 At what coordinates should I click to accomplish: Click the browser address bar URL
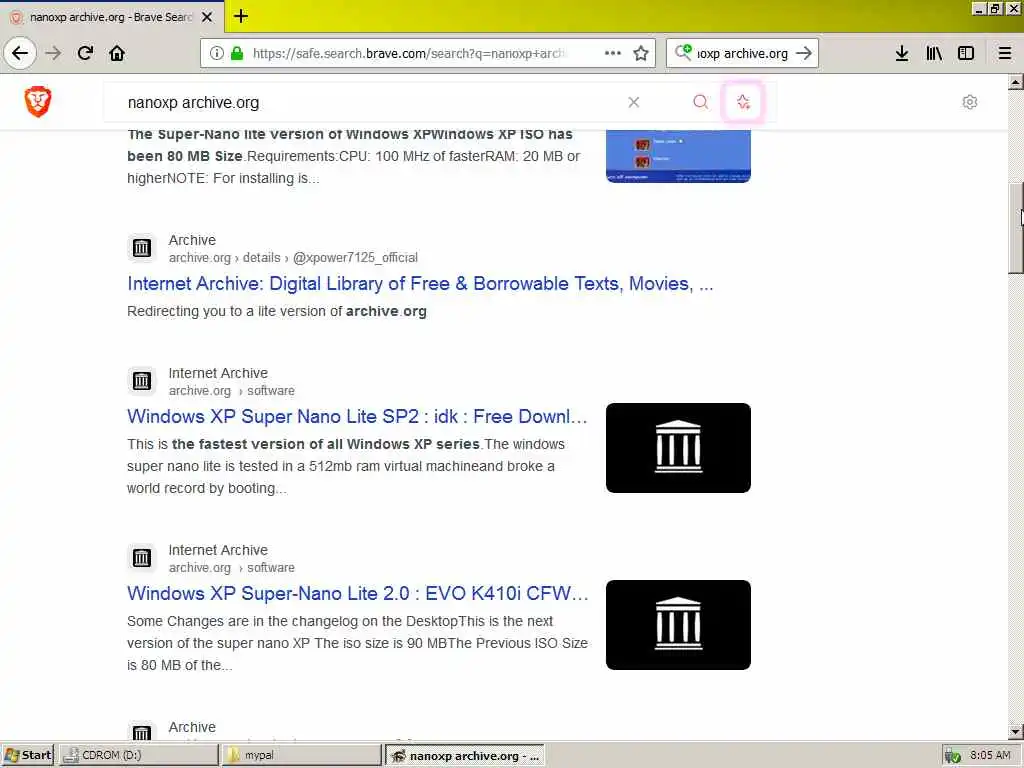tap(409, 54)
